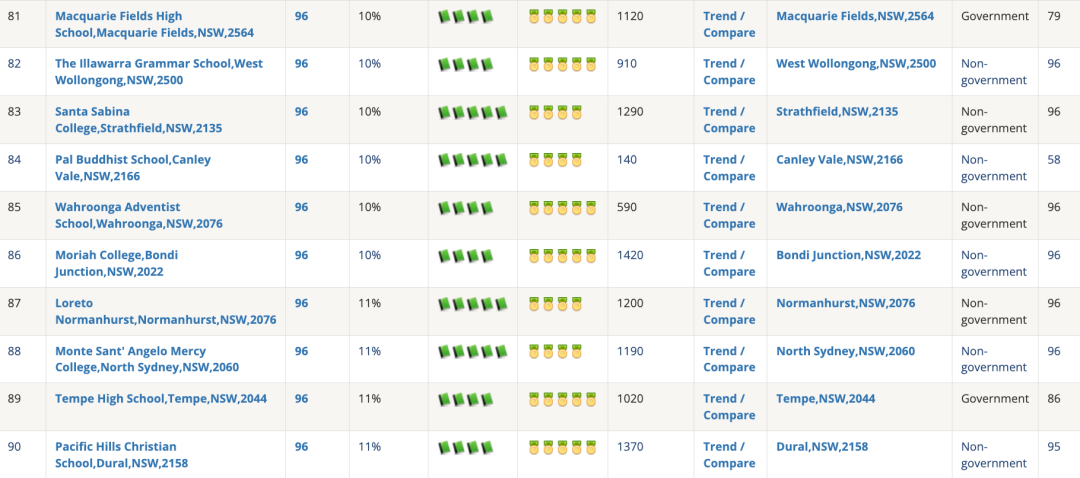Click green books rating for Macquarie Fields High School
1080x478 pixels.
point(466,16)
